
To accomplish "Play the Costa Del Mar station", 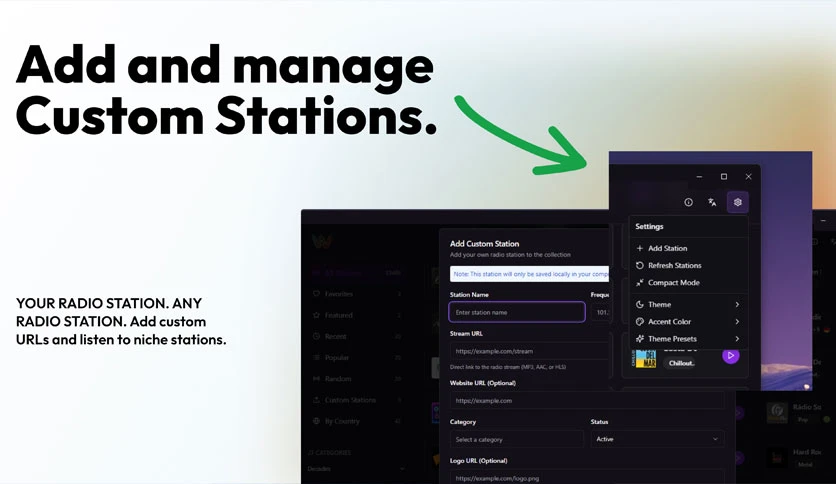I will click(730, 356).
